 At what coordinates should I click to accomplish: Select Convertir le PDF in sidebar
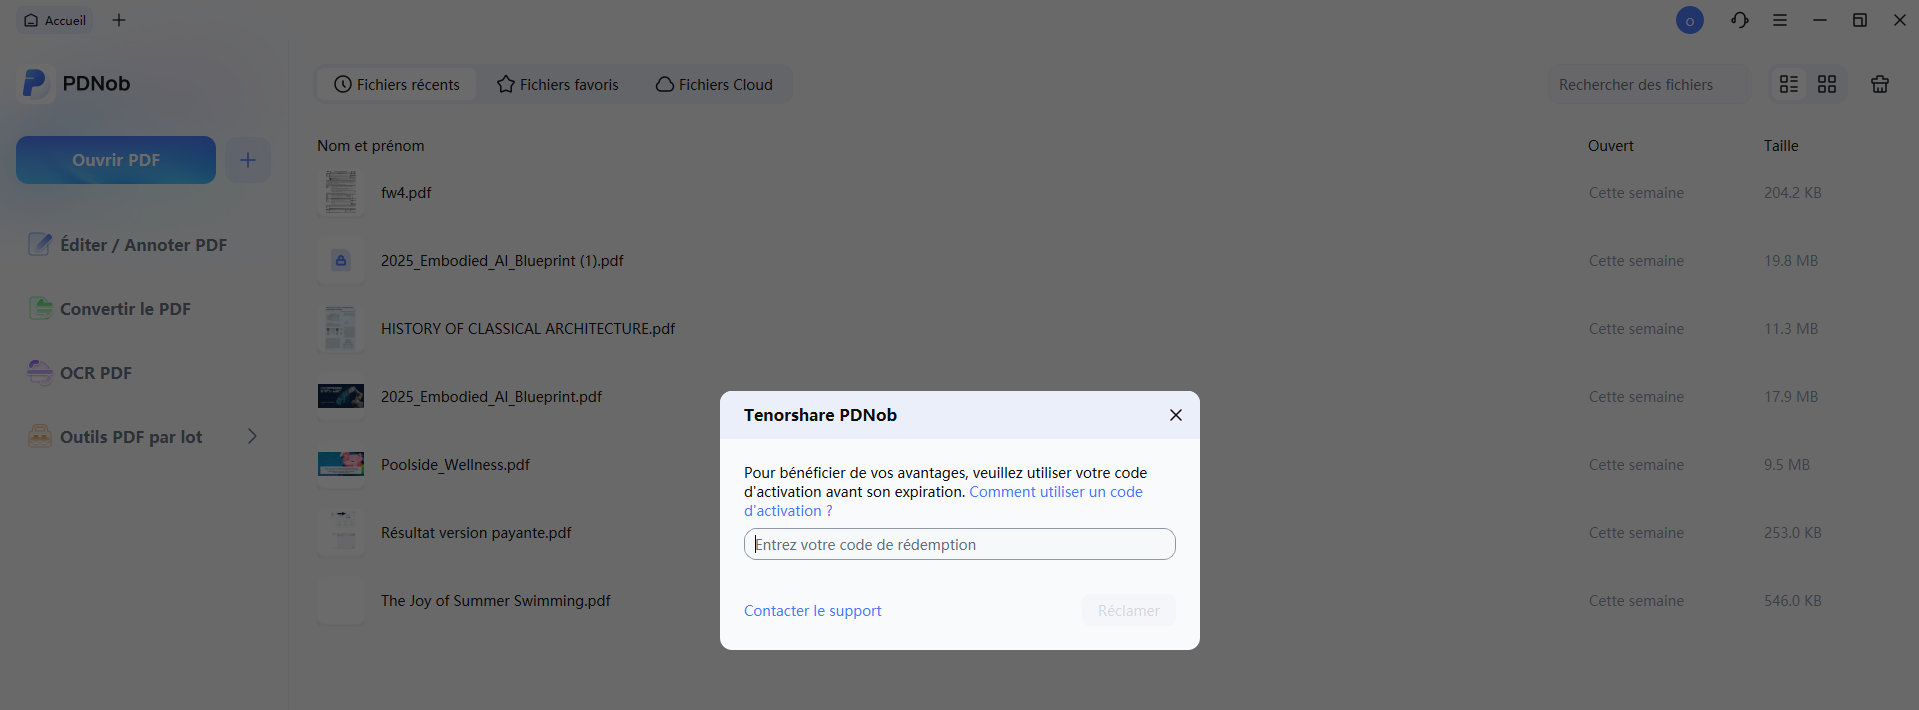(x=110, y=309)
